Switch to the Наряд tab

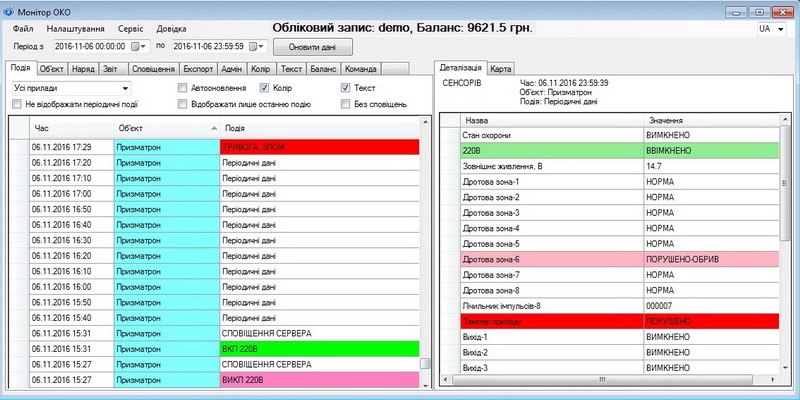pyautogui.click(x=83, y=69)
